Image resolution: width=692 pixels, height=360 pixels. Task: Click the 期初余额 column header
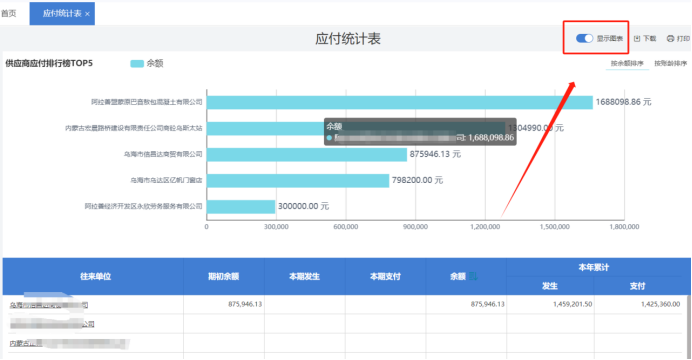(x=223, y=277)
